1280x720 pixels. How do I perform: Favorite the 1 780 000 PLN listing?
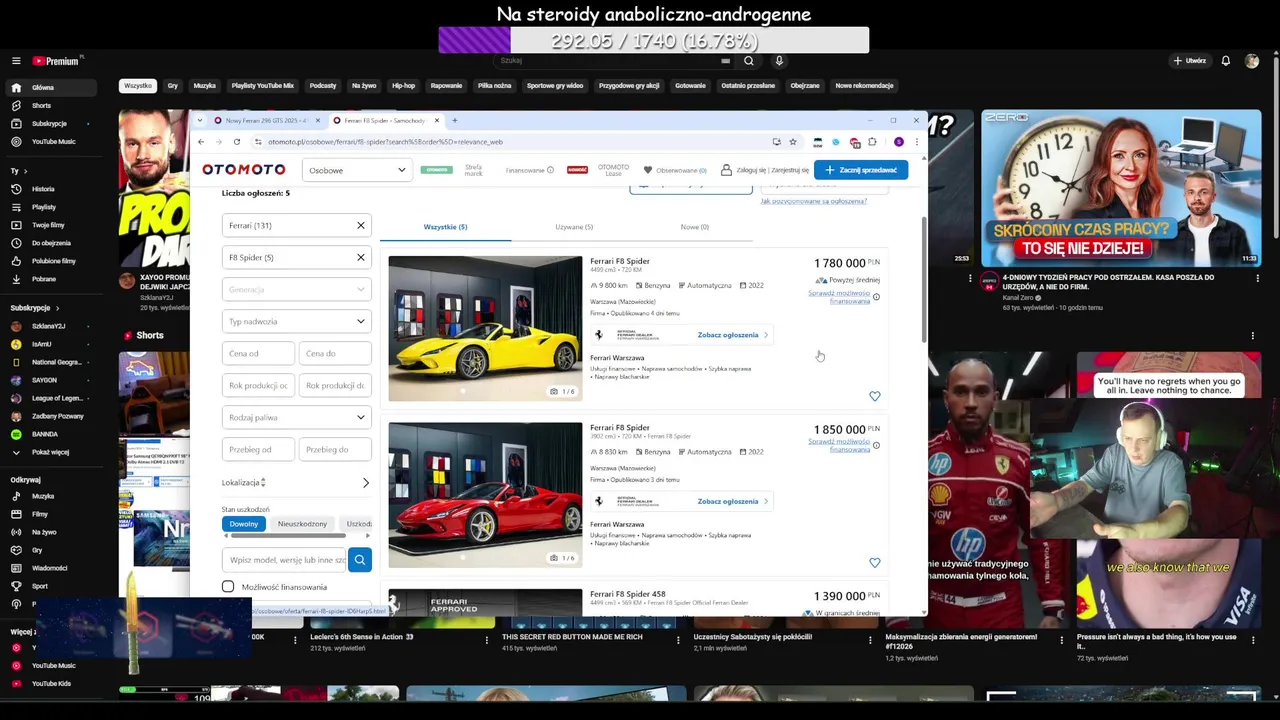coord(875,396)
